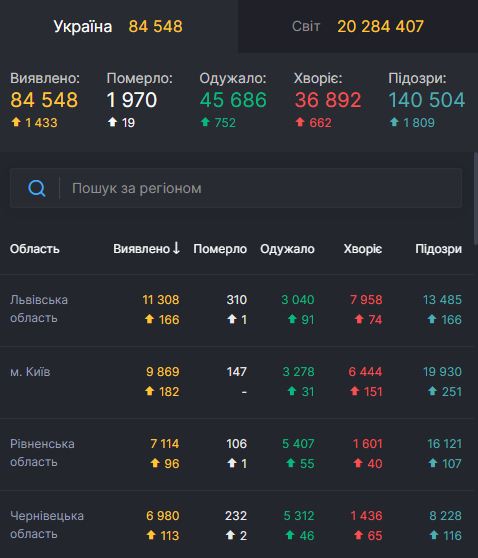
Task: Sort table by Підозри column header
Action: 438,249
